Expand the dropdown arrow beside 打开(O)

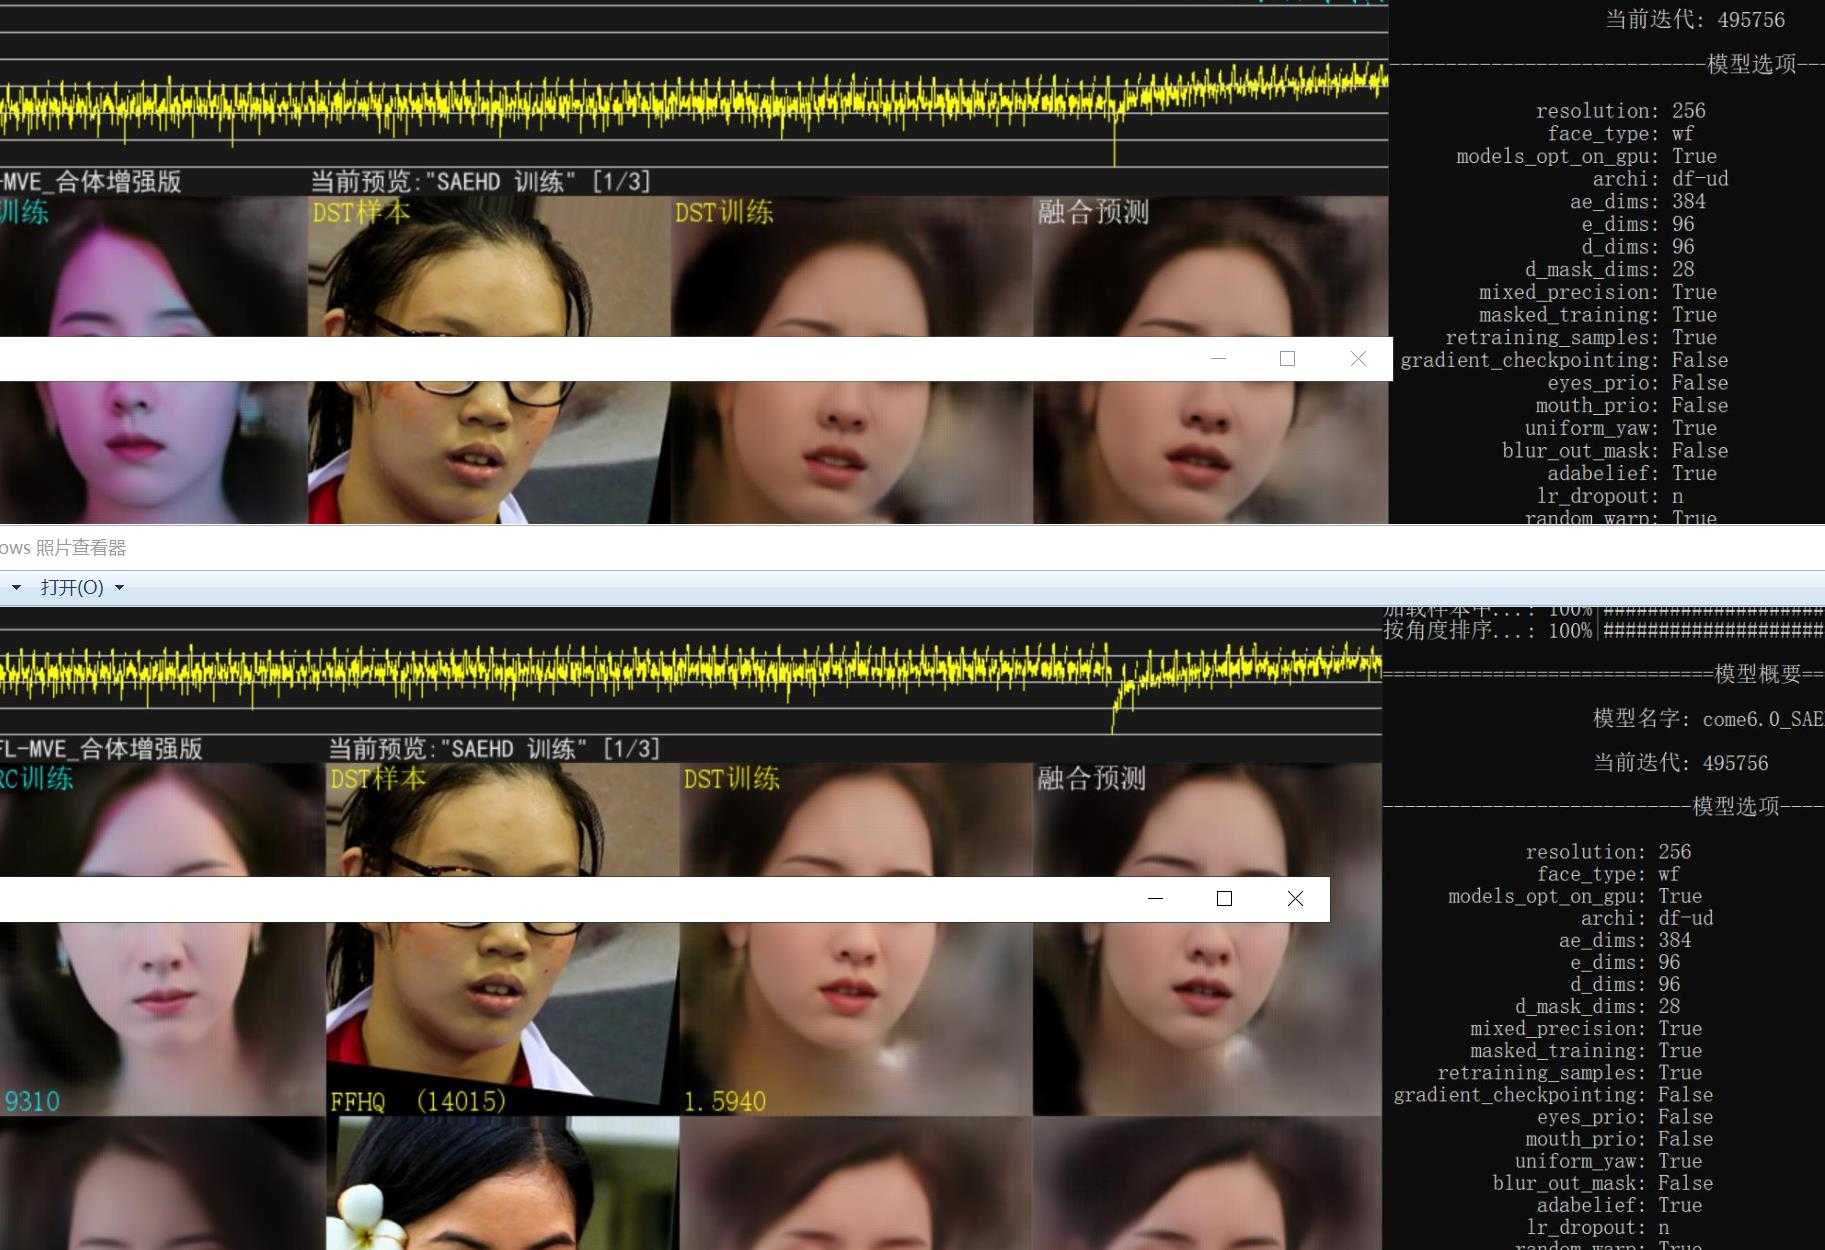coord(120,588)
